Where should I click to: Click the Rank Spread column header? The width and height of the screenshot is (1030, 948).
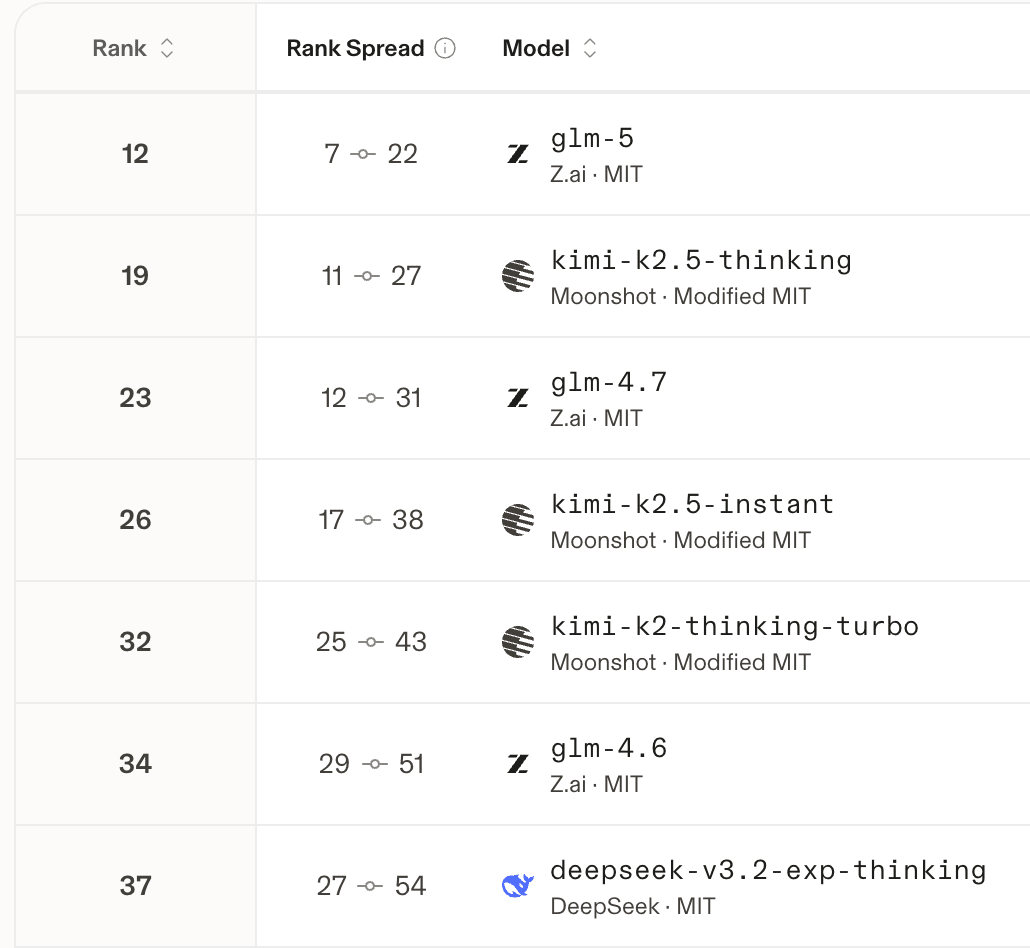point(355,48)
